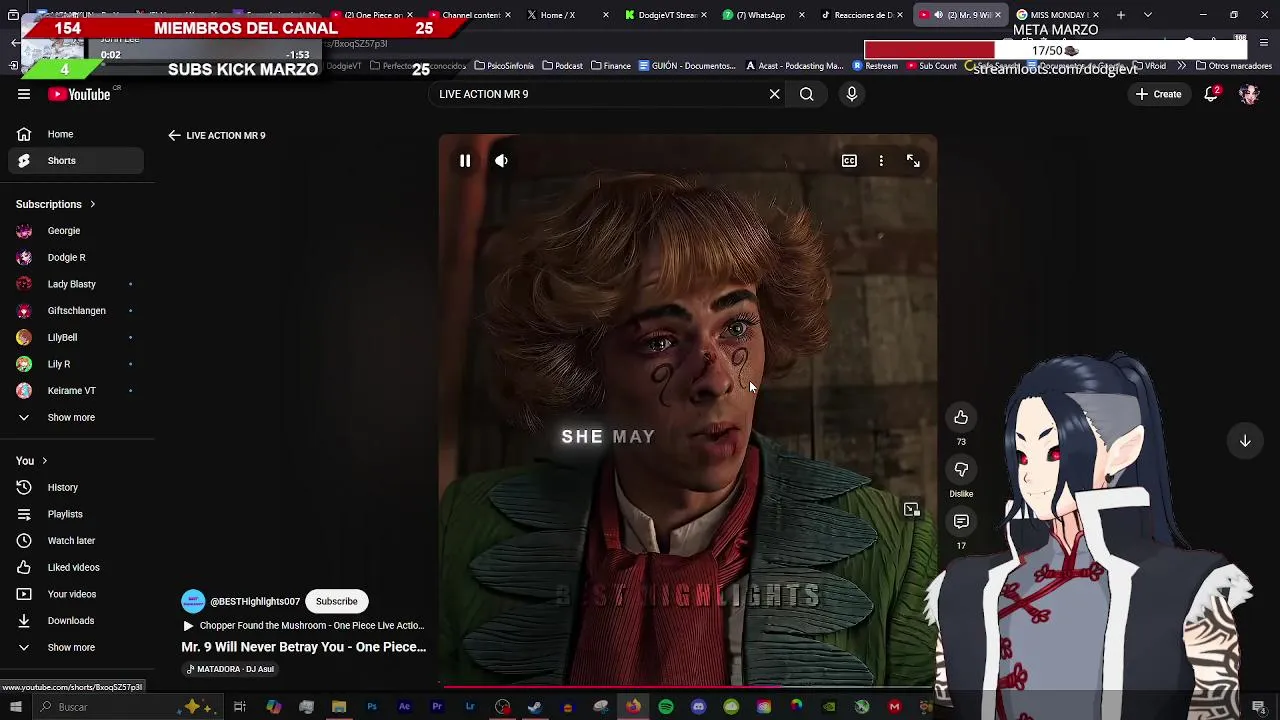Click the magnifying glass search button

(806, 94)
